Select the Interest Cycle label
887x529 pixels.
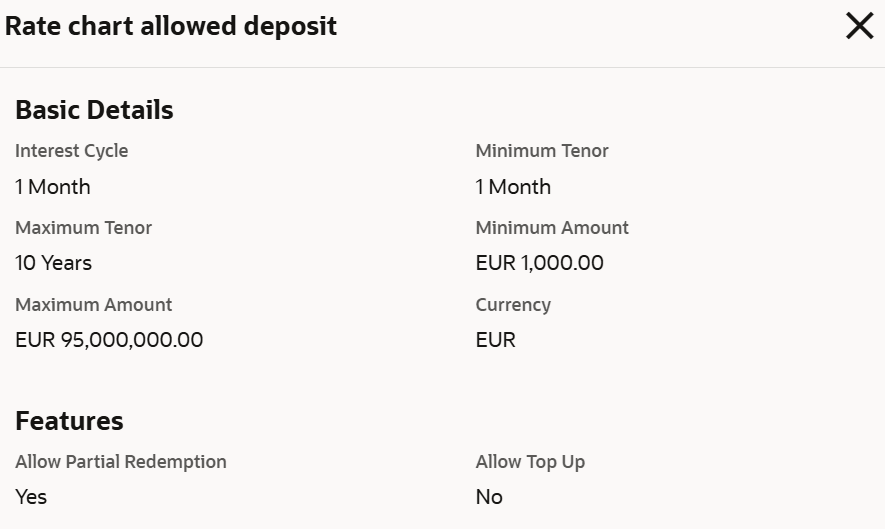coord(71,151)
